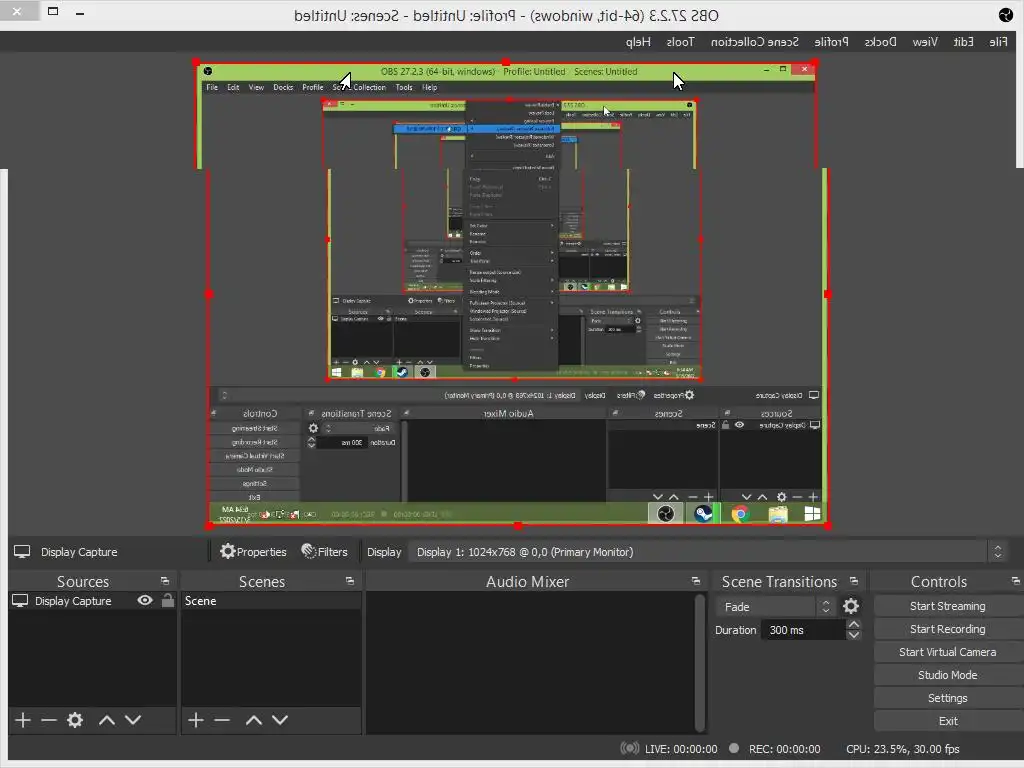Viewport: 1024px width, 768px height.
Task: Open the Docks menu in the main menu bar
Action: (880, 42)
